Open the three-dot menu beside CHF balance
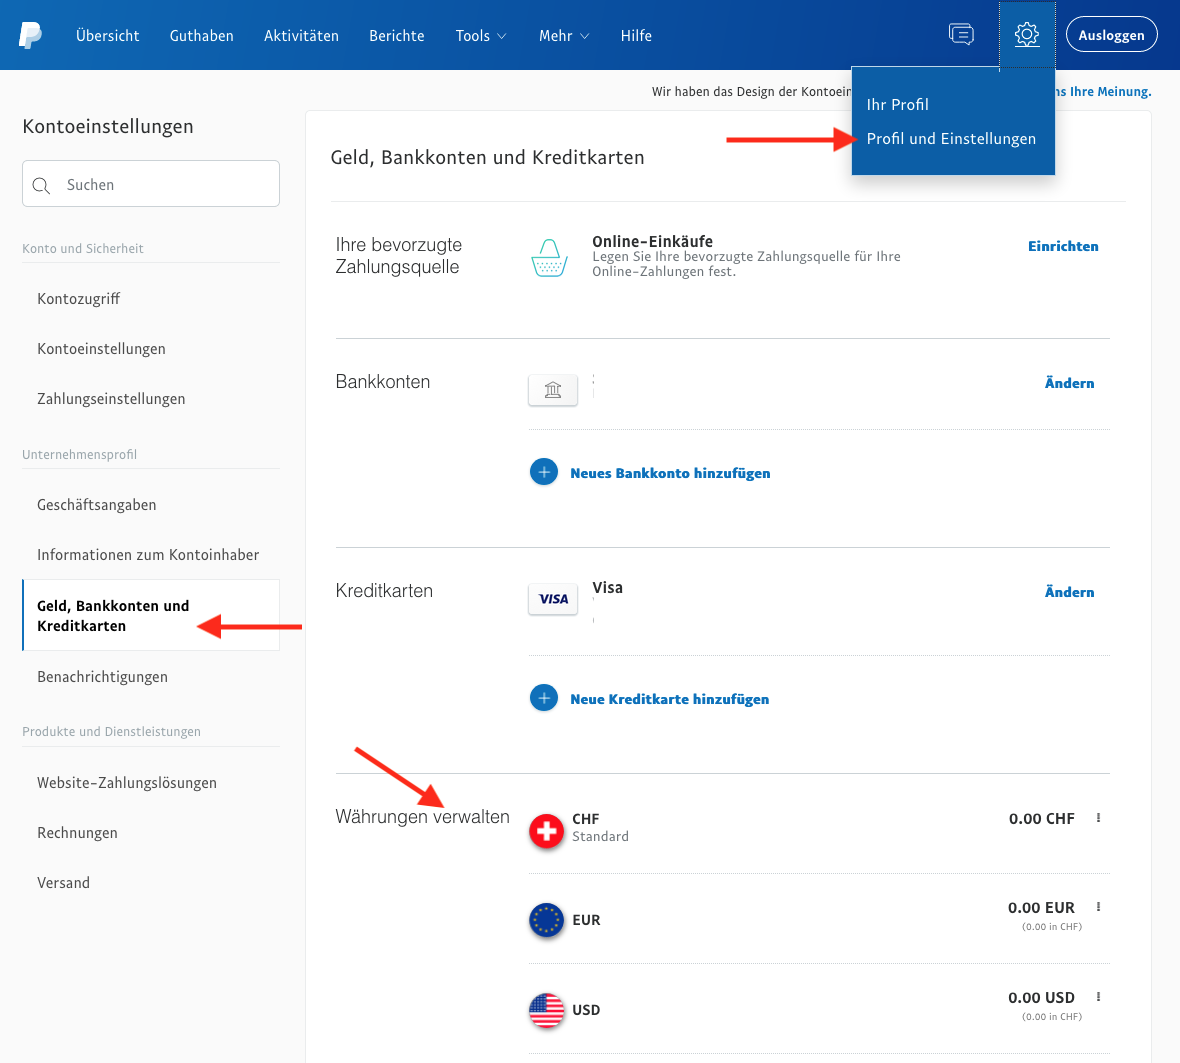This screenshot has height=1063, width=1180. point(1097,818)
